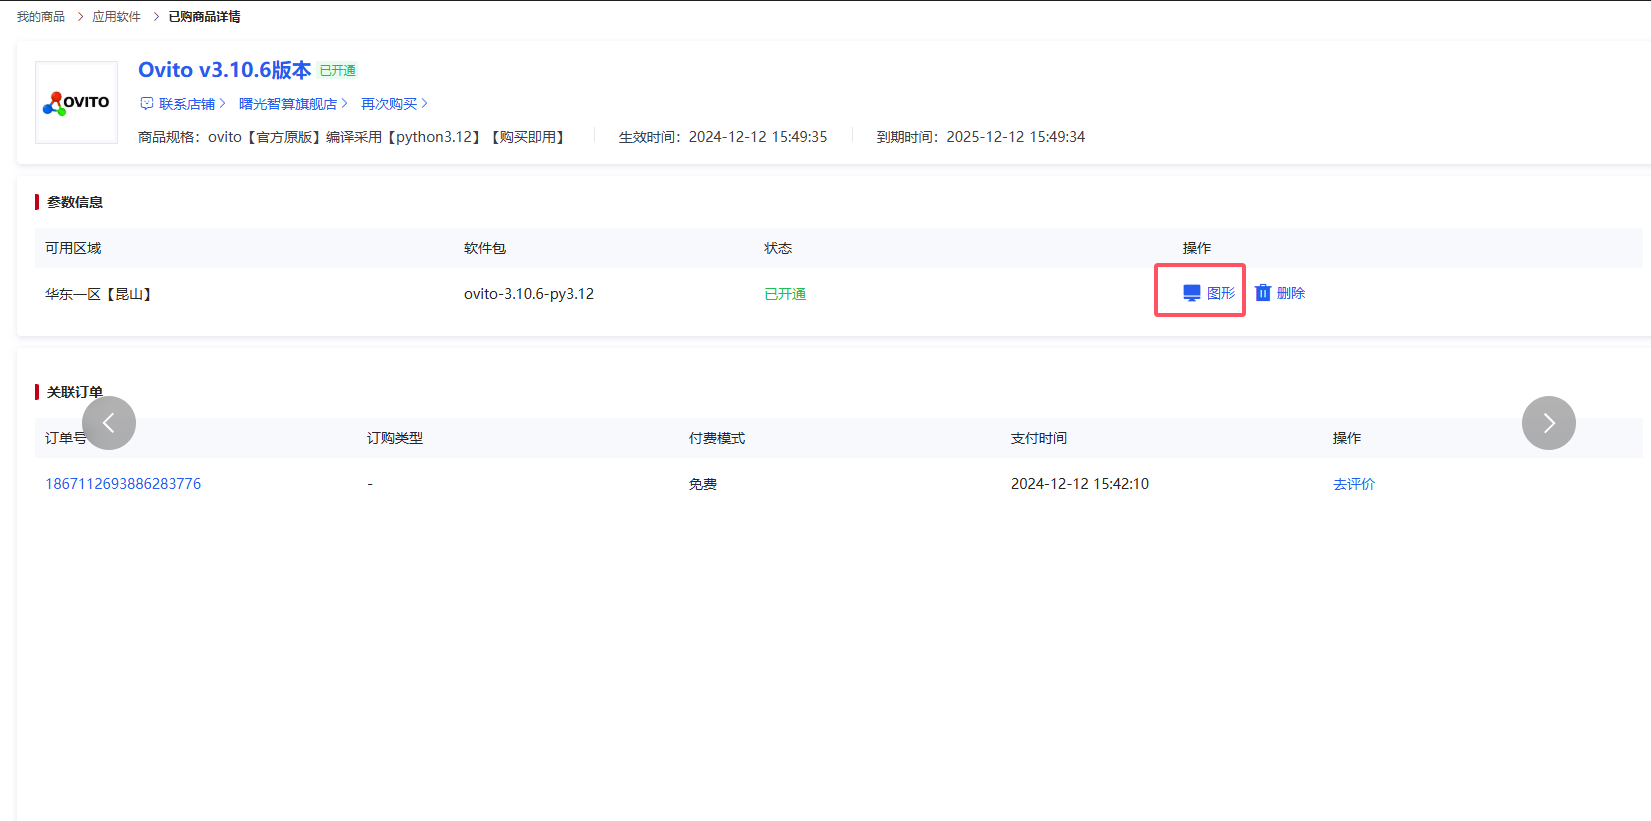Click the chat bubble icon before 联系店铺

tap(147, 104)
